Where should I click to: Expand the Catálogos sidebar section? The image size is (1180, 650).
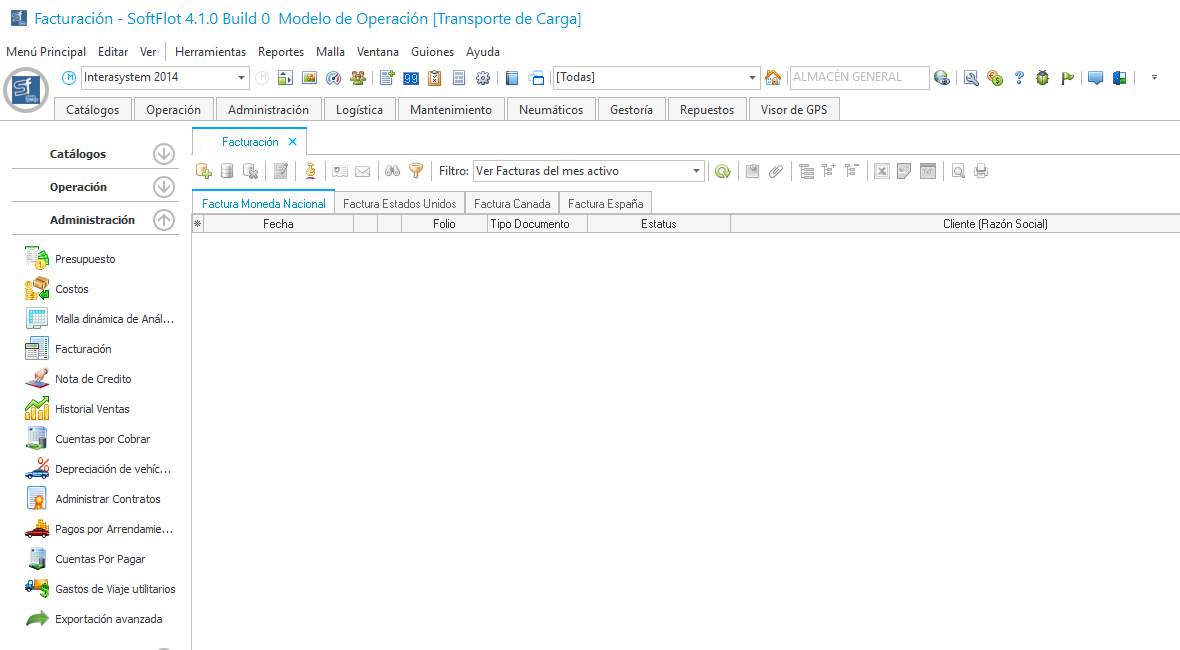tap(164, 154)
